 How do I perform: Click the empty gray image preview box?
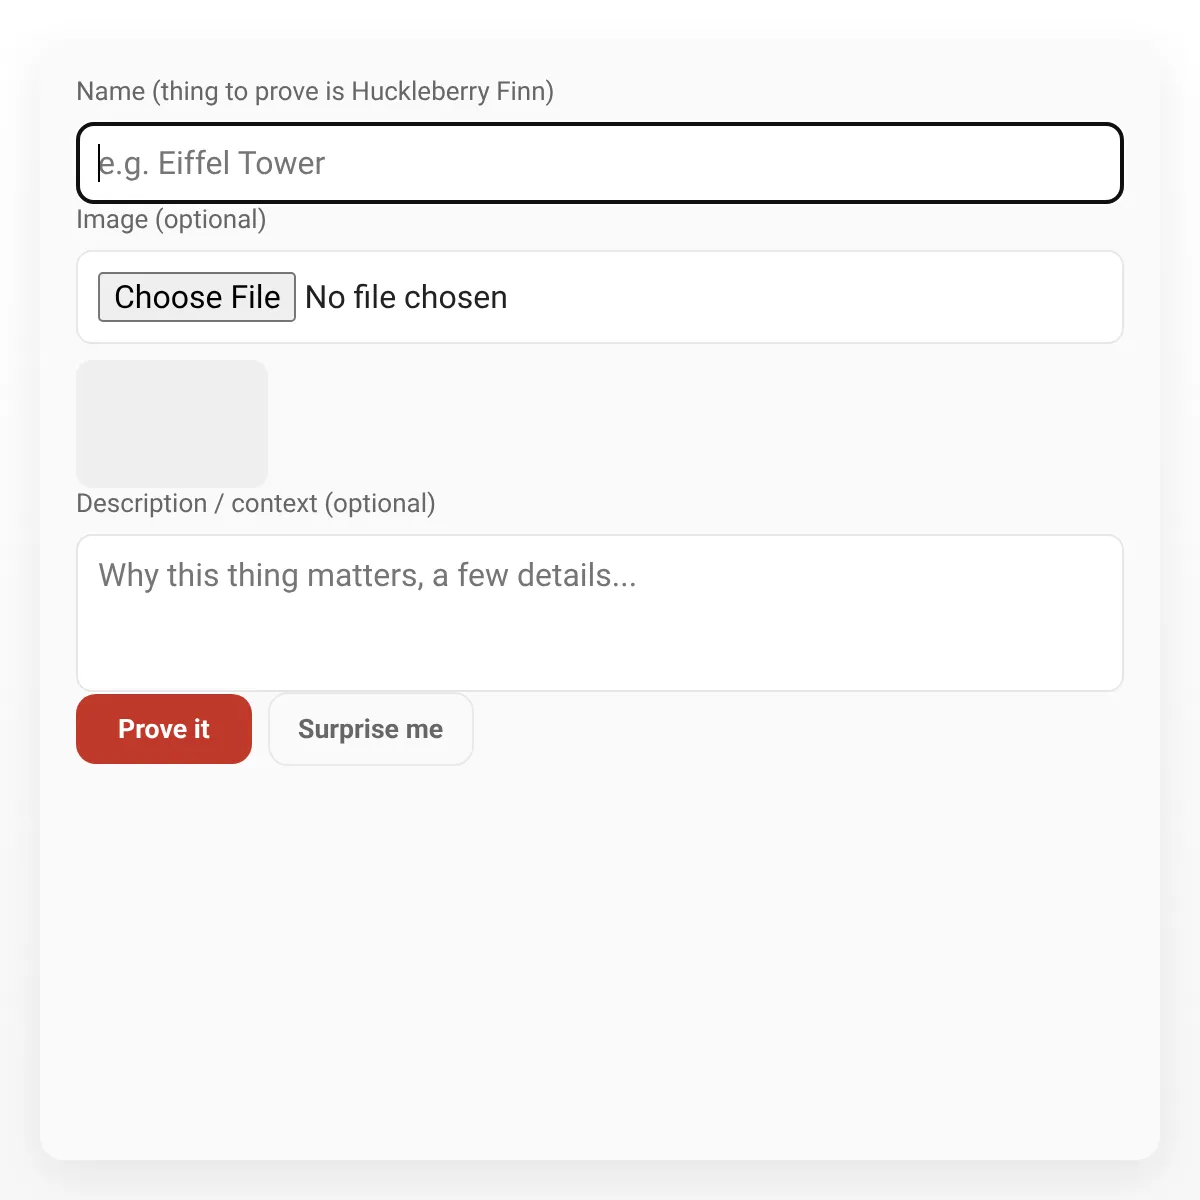172,424
